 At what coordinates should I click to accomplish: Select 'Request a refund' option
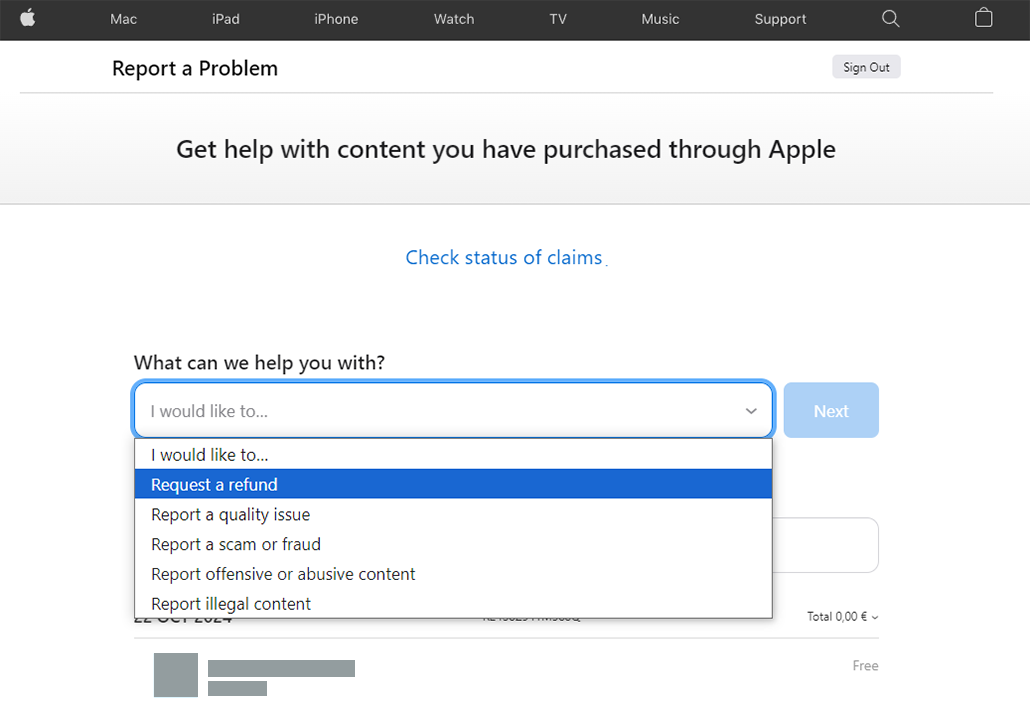(x=453, y=485)
